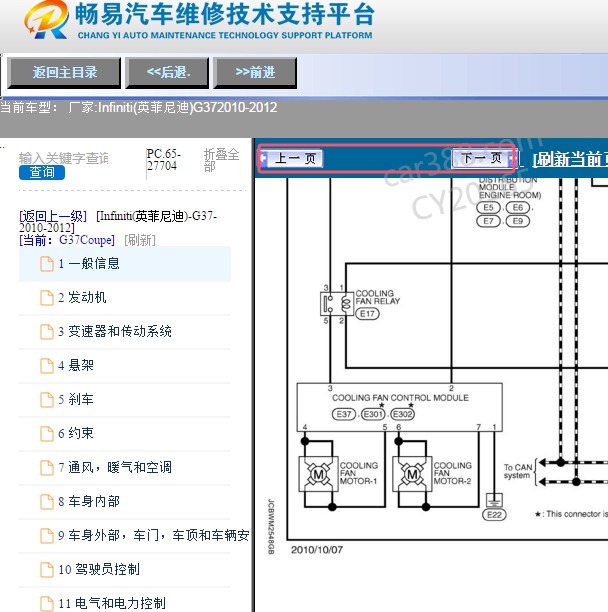
Task: Click connector E6 in the diagram
Action: click(517, 208)
